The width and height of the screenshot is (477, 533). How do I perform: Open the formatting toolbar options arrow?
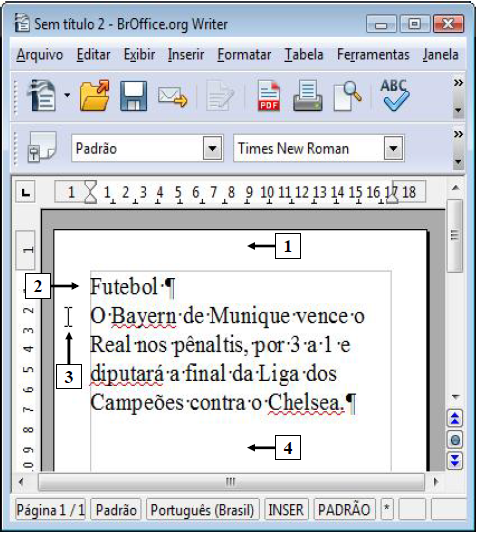pos(458,161)
